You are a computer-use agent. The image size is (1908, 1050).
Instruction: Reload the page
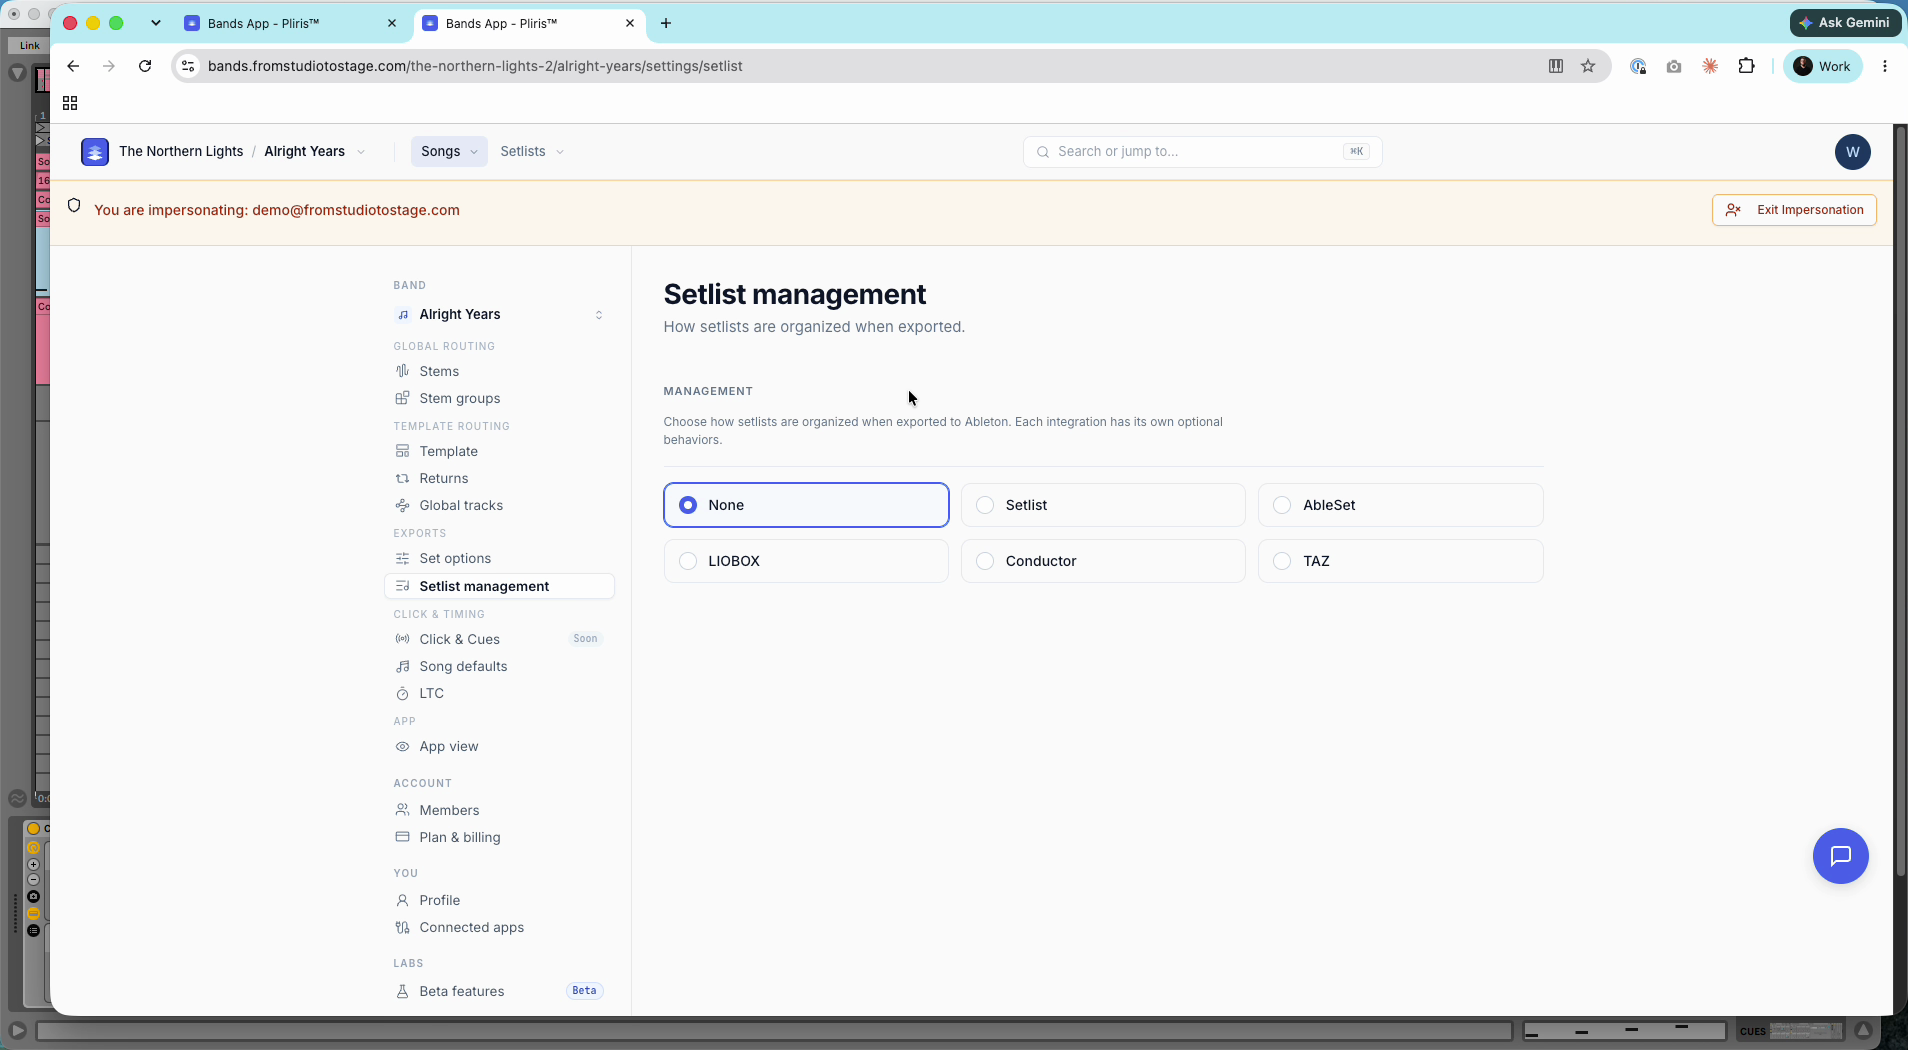pyautogui.click(x=145, y=66)
